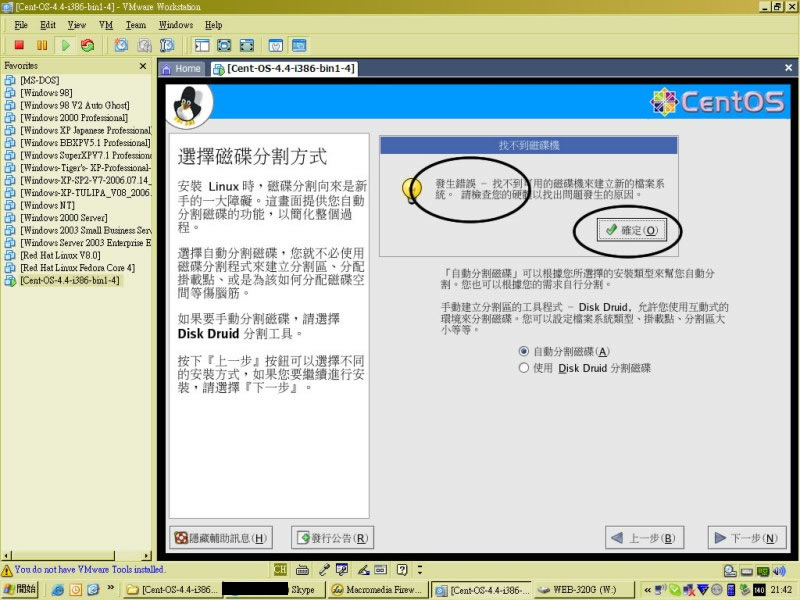
Task: Click the VMware network adapter status icon
Action: [763, 571]
